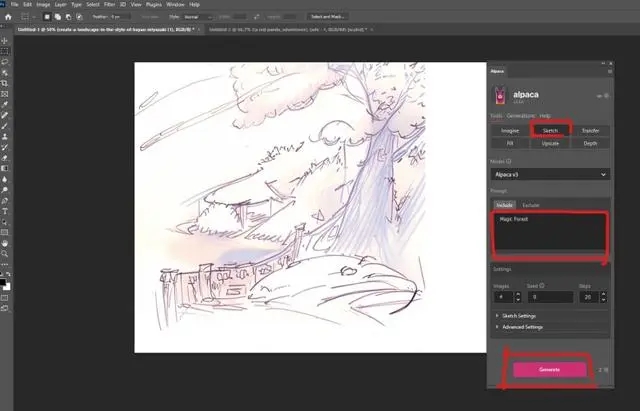This screenshot has height=411, width=640.
Task: Select the Horizontal Type tool
Action: click(4, 211)
